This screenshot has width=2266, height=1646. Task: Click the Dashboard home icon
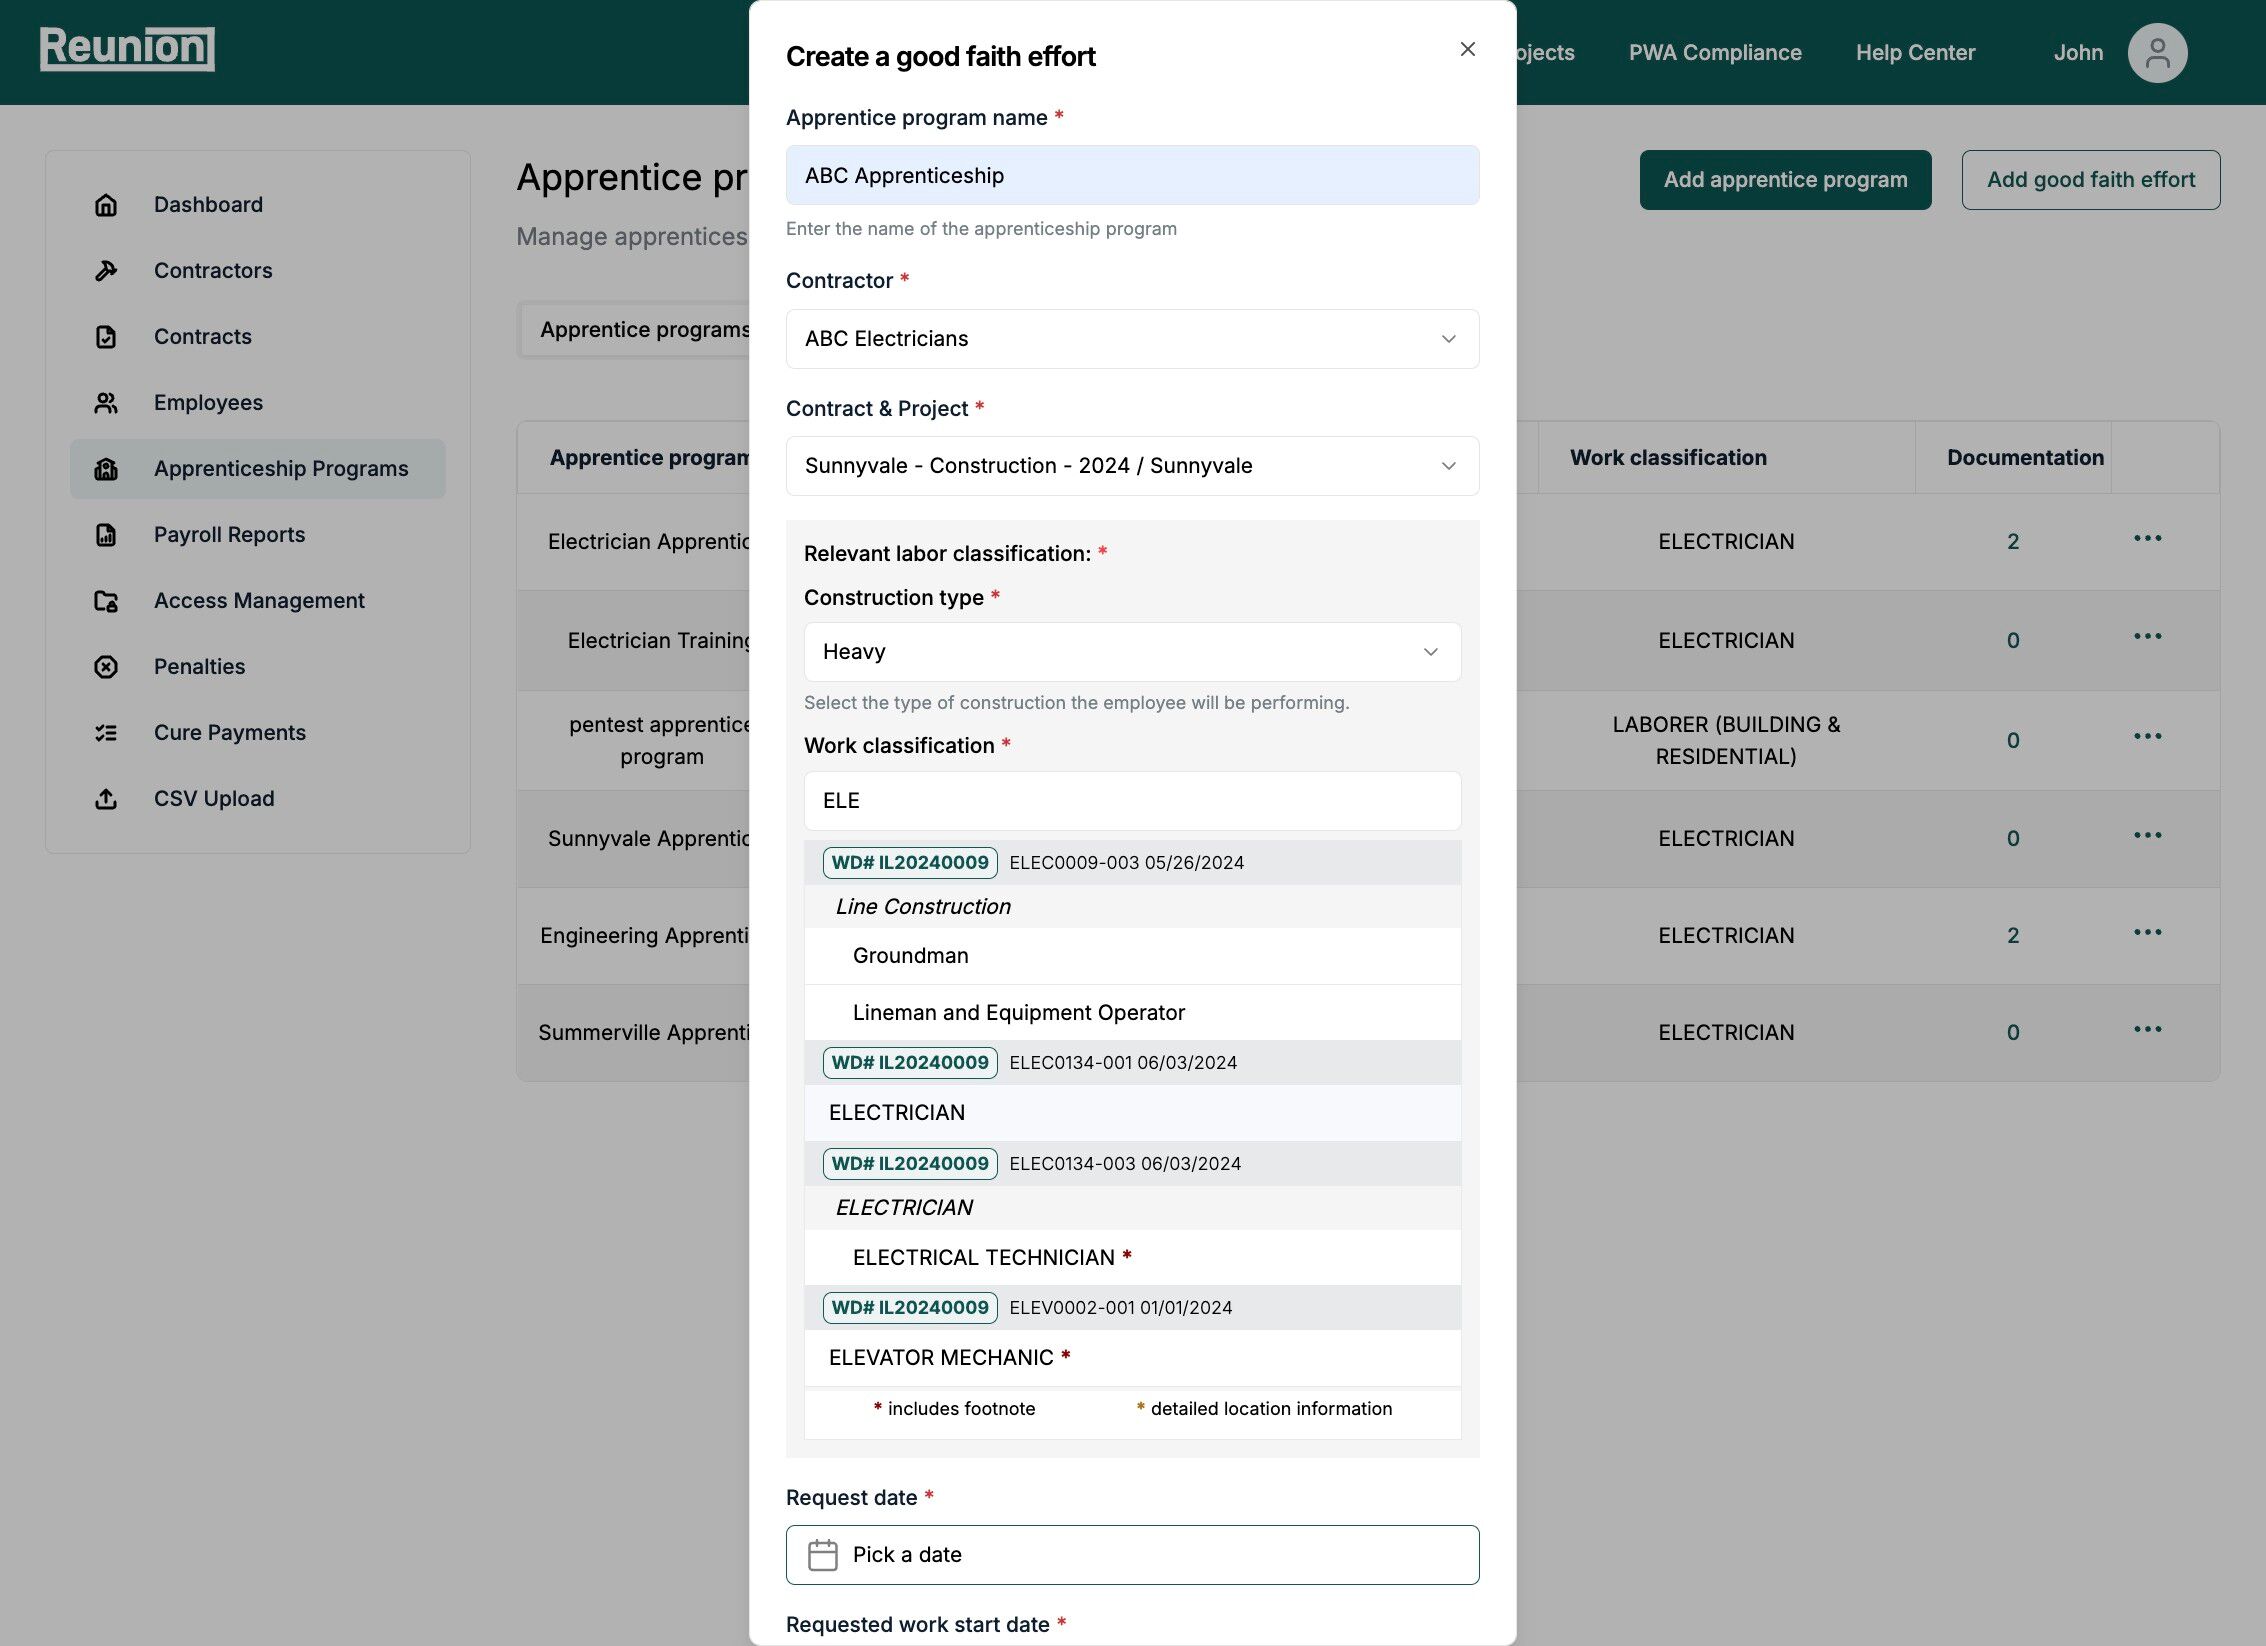click(x=106, y=205)
